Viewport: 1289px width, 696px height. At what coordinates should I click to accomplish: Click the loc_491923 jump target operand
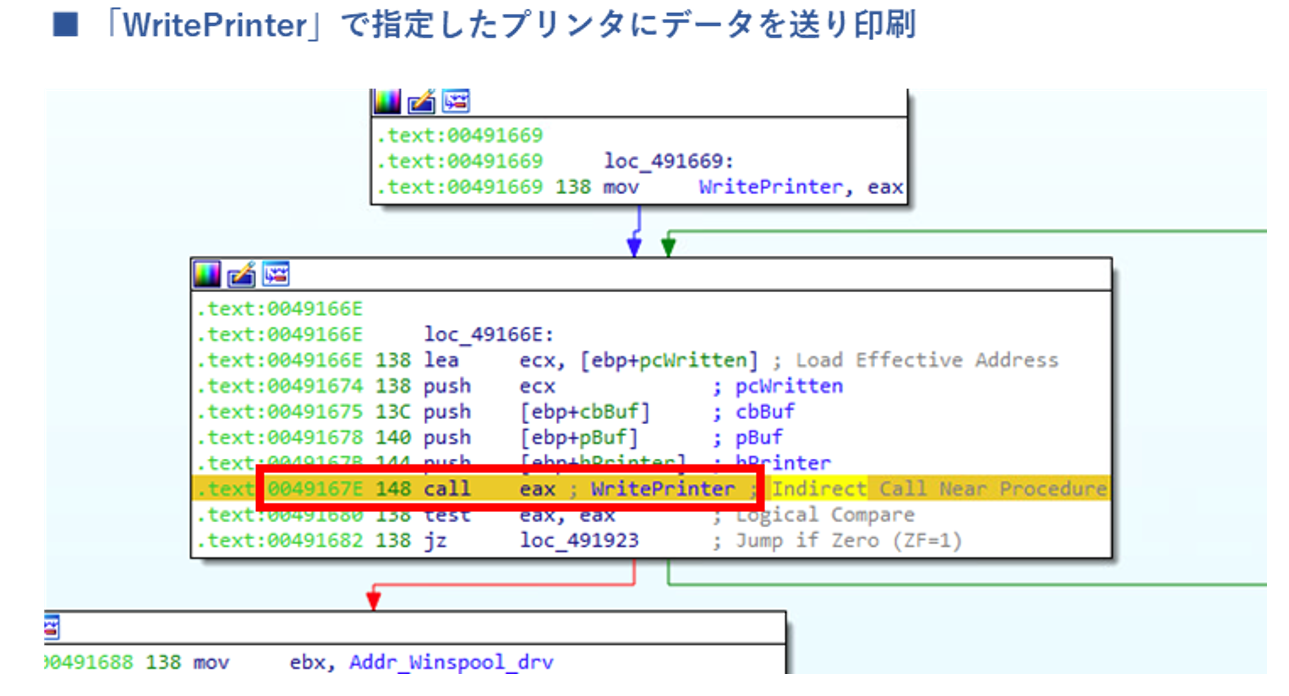(x=579, y=541)
